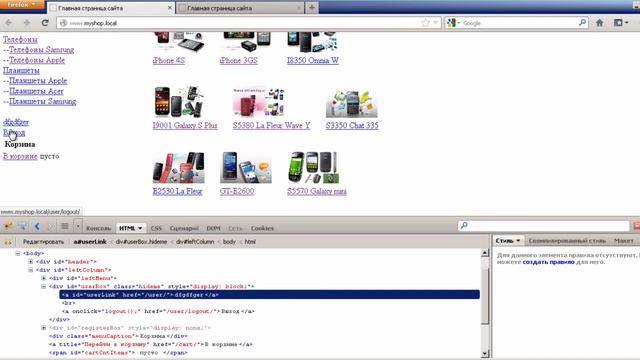Close the first Главная страница сайта tab
This screenshot has width=640, height=360.
pos(170,8)
